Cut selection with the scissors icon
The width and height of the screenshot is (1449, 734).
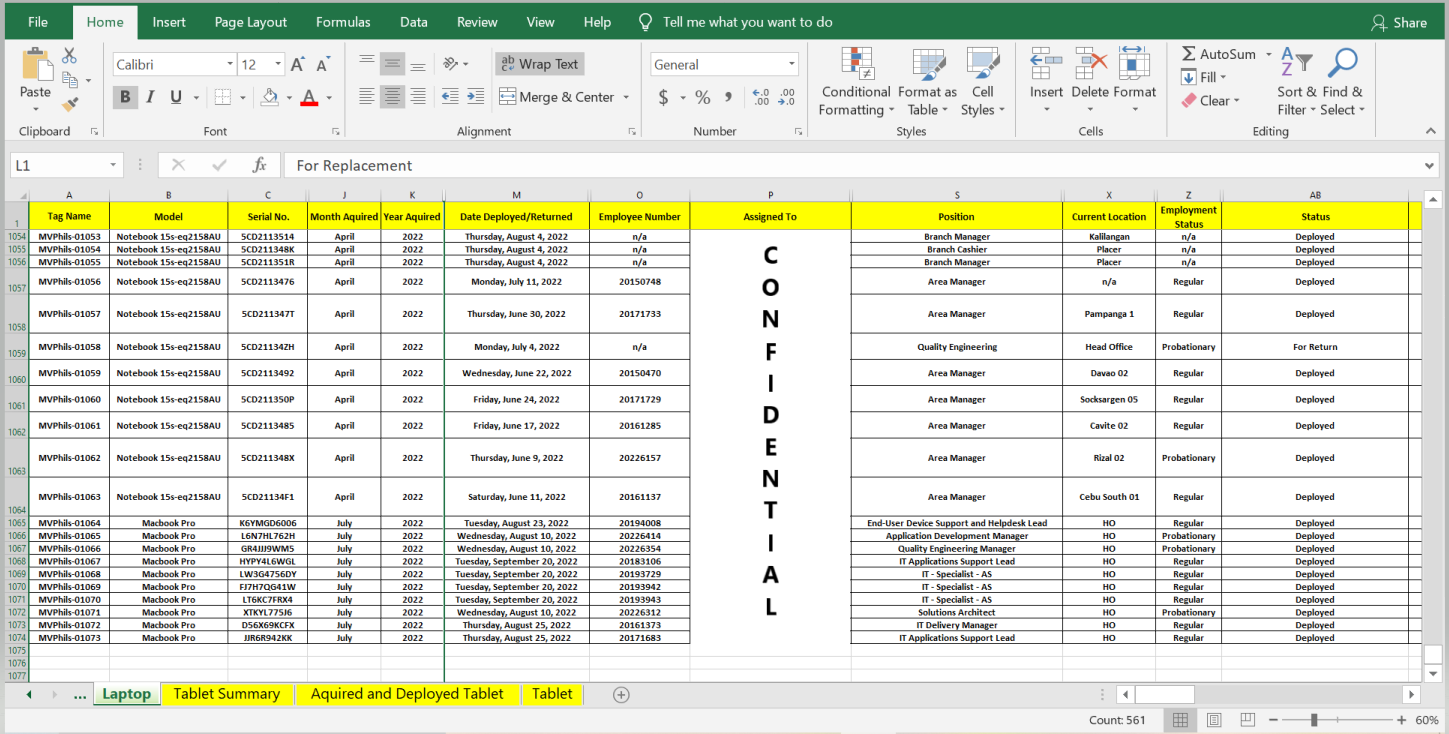(x=70, y=56)
